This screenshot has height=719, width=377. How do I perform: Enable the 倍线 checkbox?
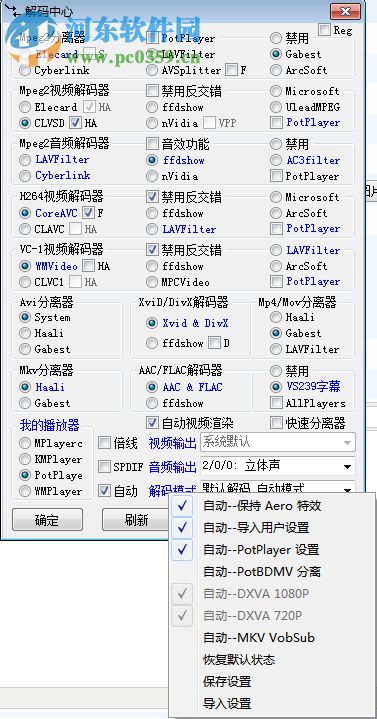coord(105,443)
